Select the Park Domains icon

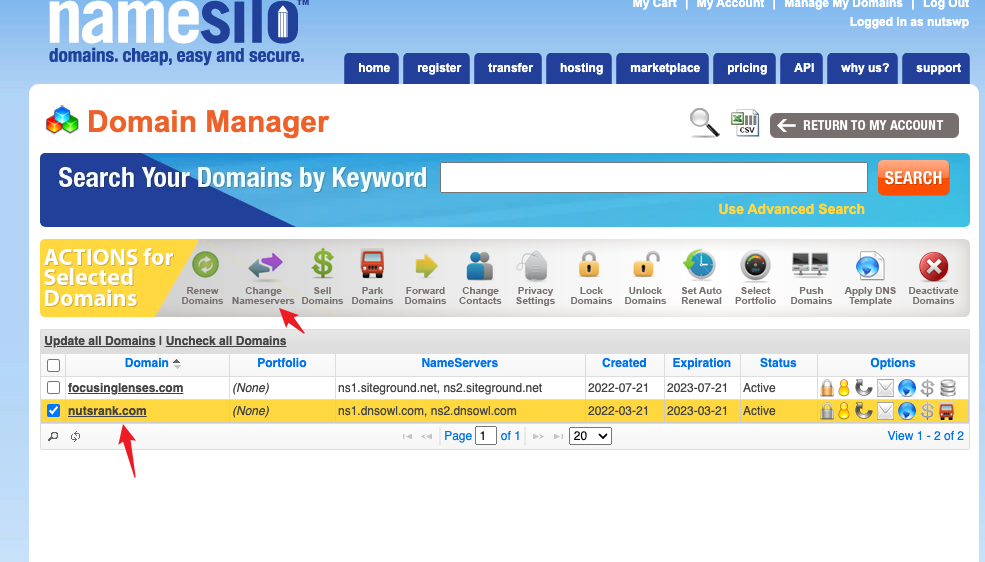click(372, 266)
